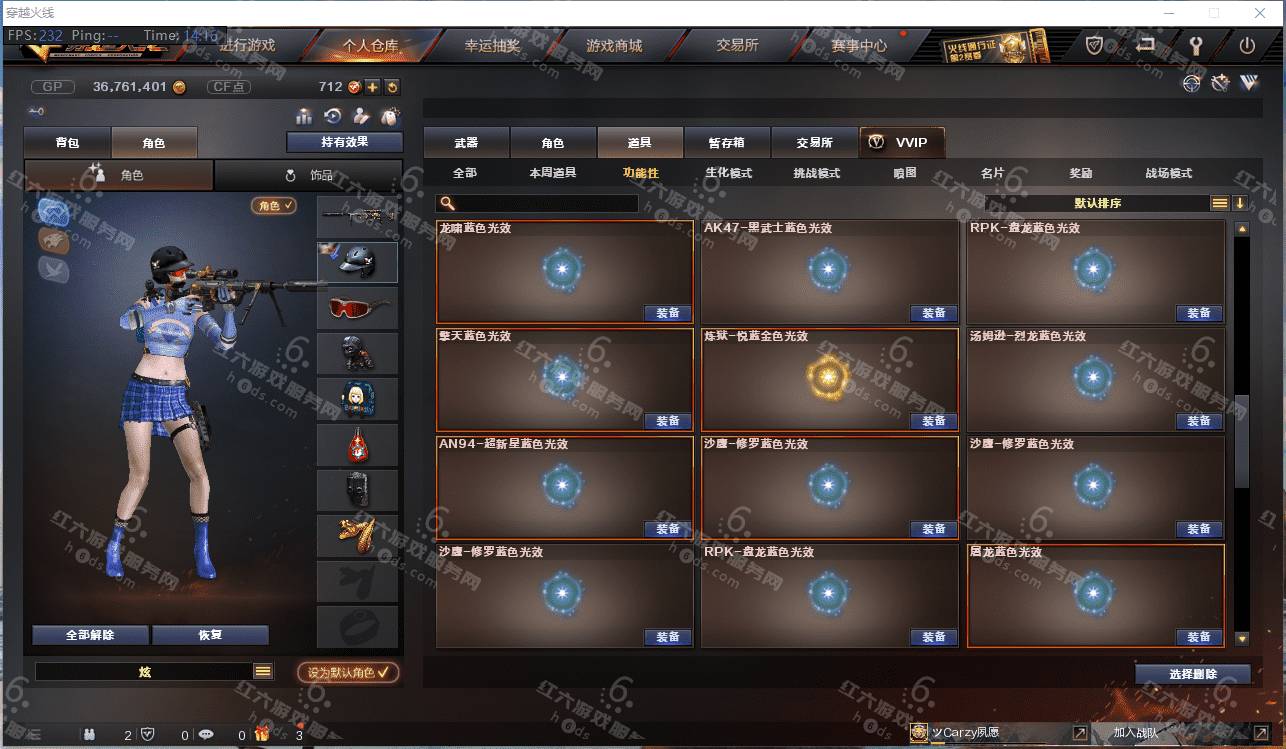Open settings via the wrench icon
This screenshot has width=1286, height=749.
[x=1195, y=45]
